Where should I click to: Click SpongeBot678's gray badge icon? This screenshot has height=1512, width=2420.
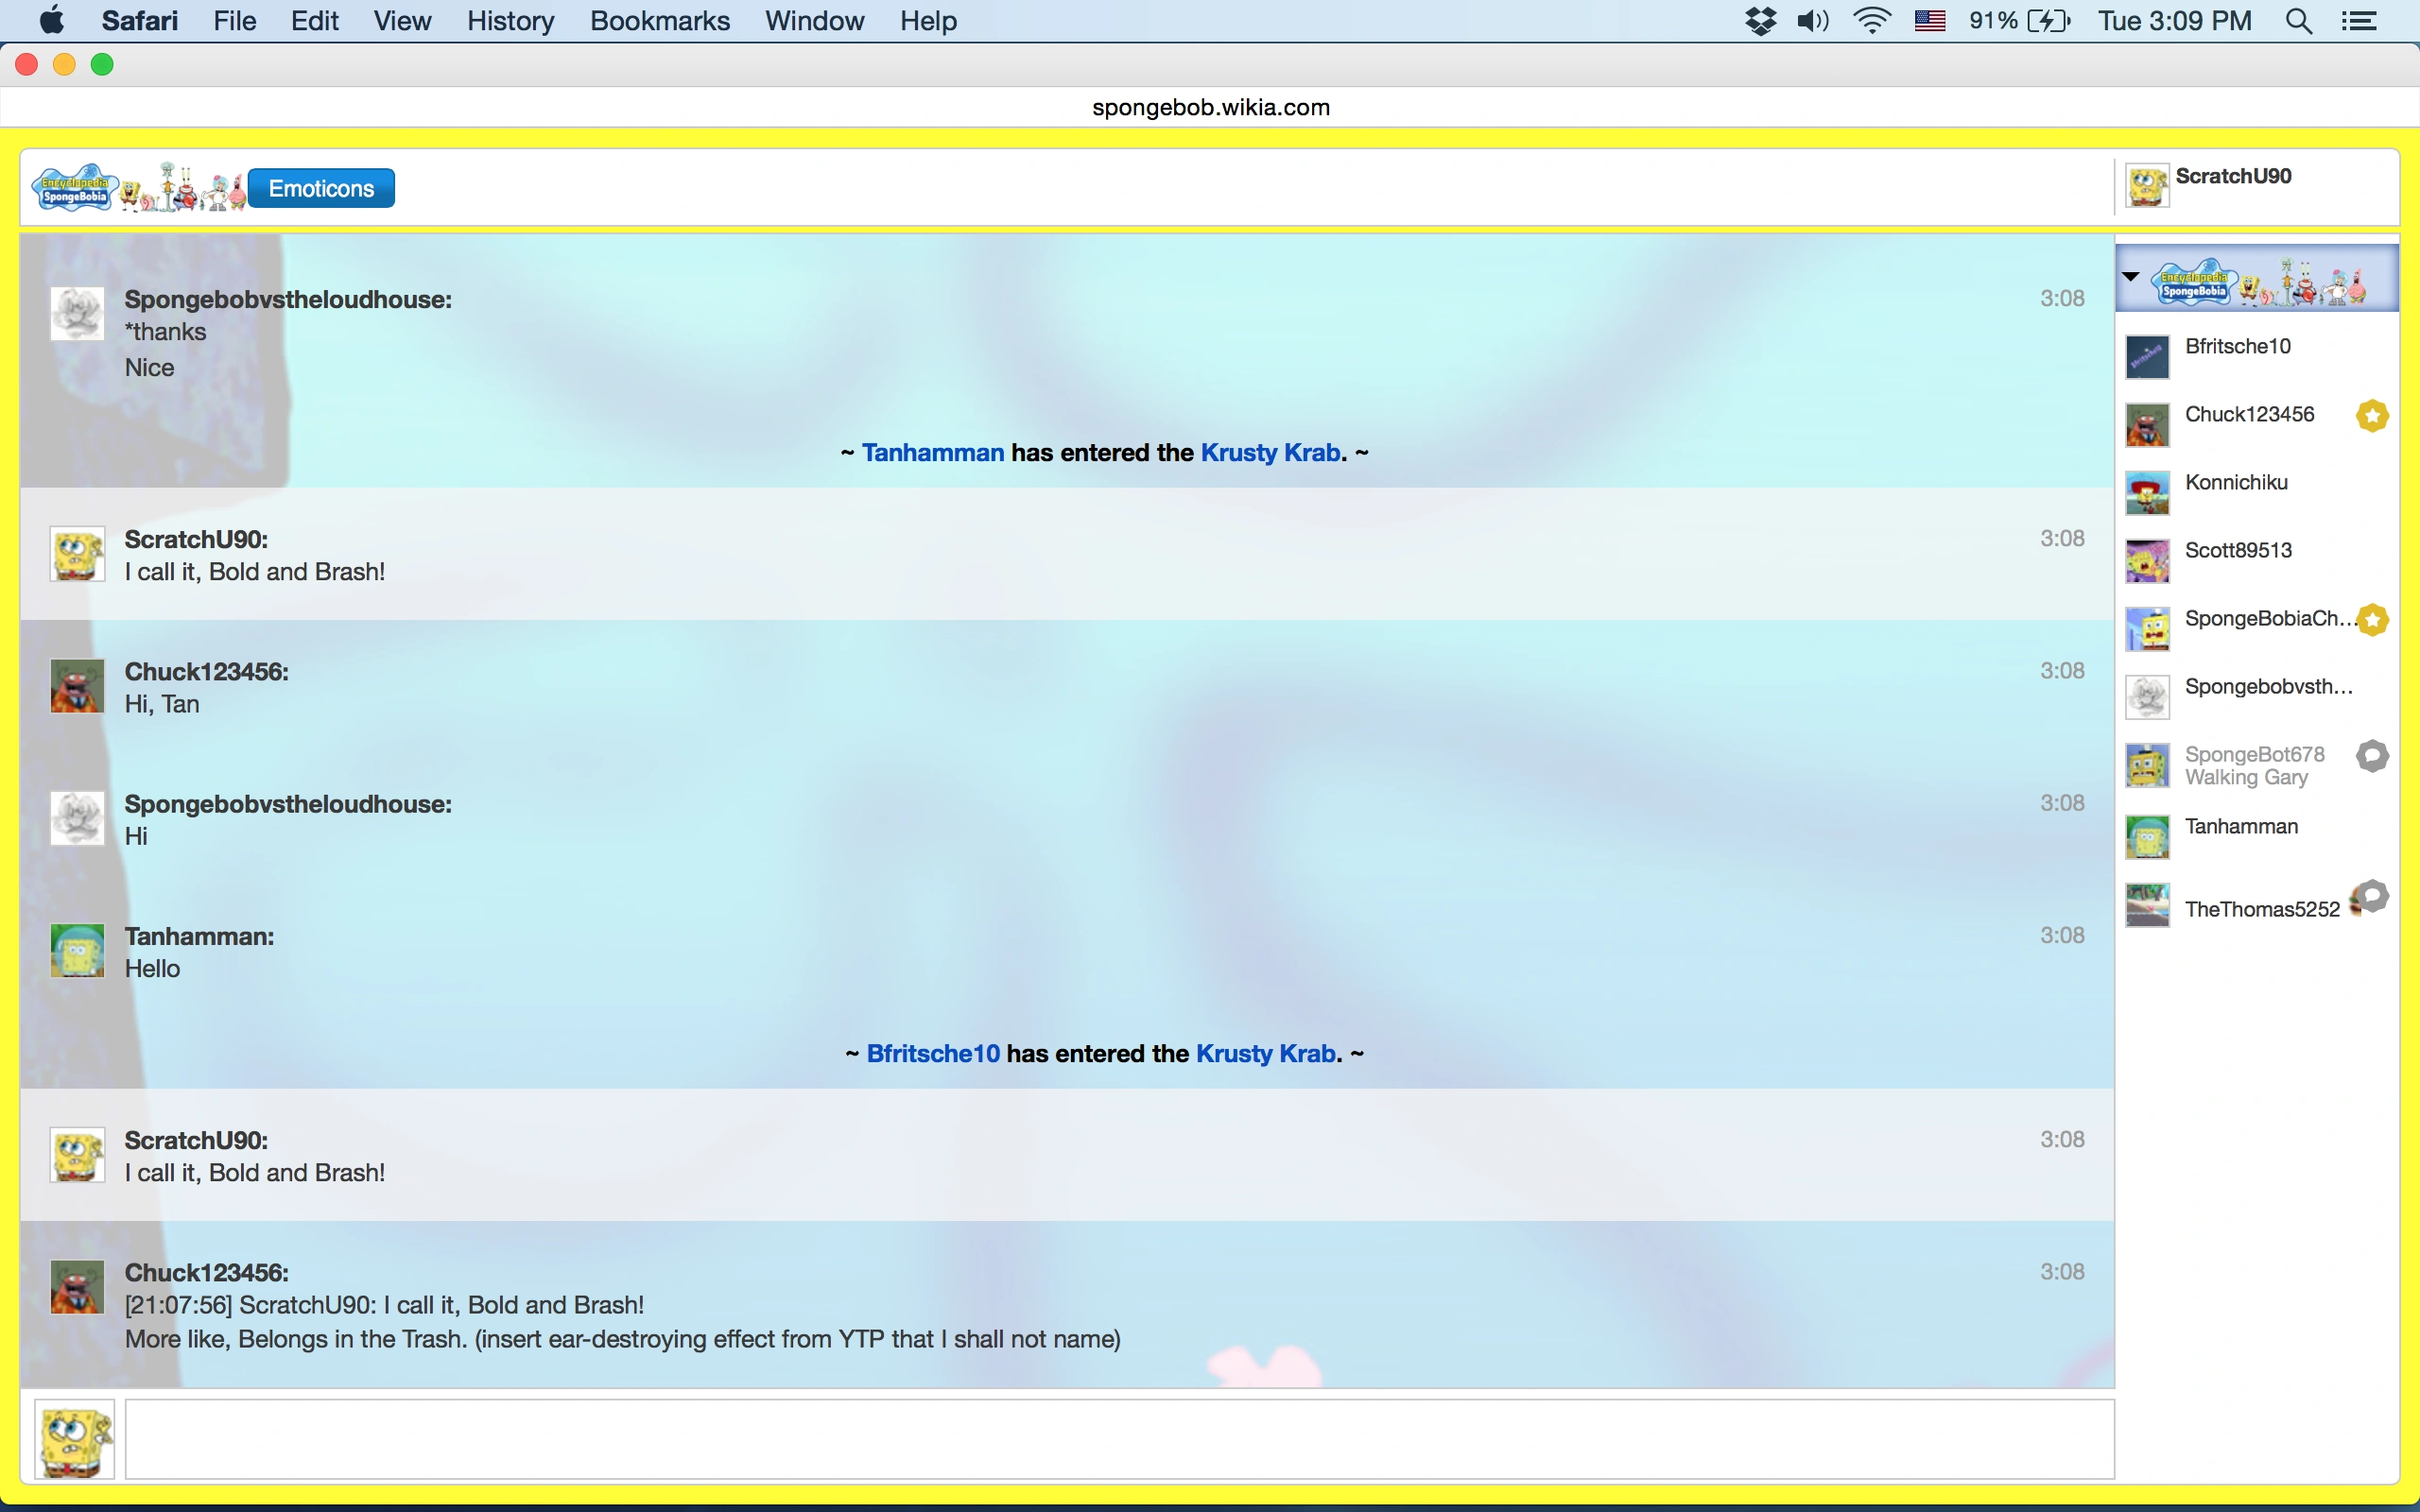tap(2372, 756)
